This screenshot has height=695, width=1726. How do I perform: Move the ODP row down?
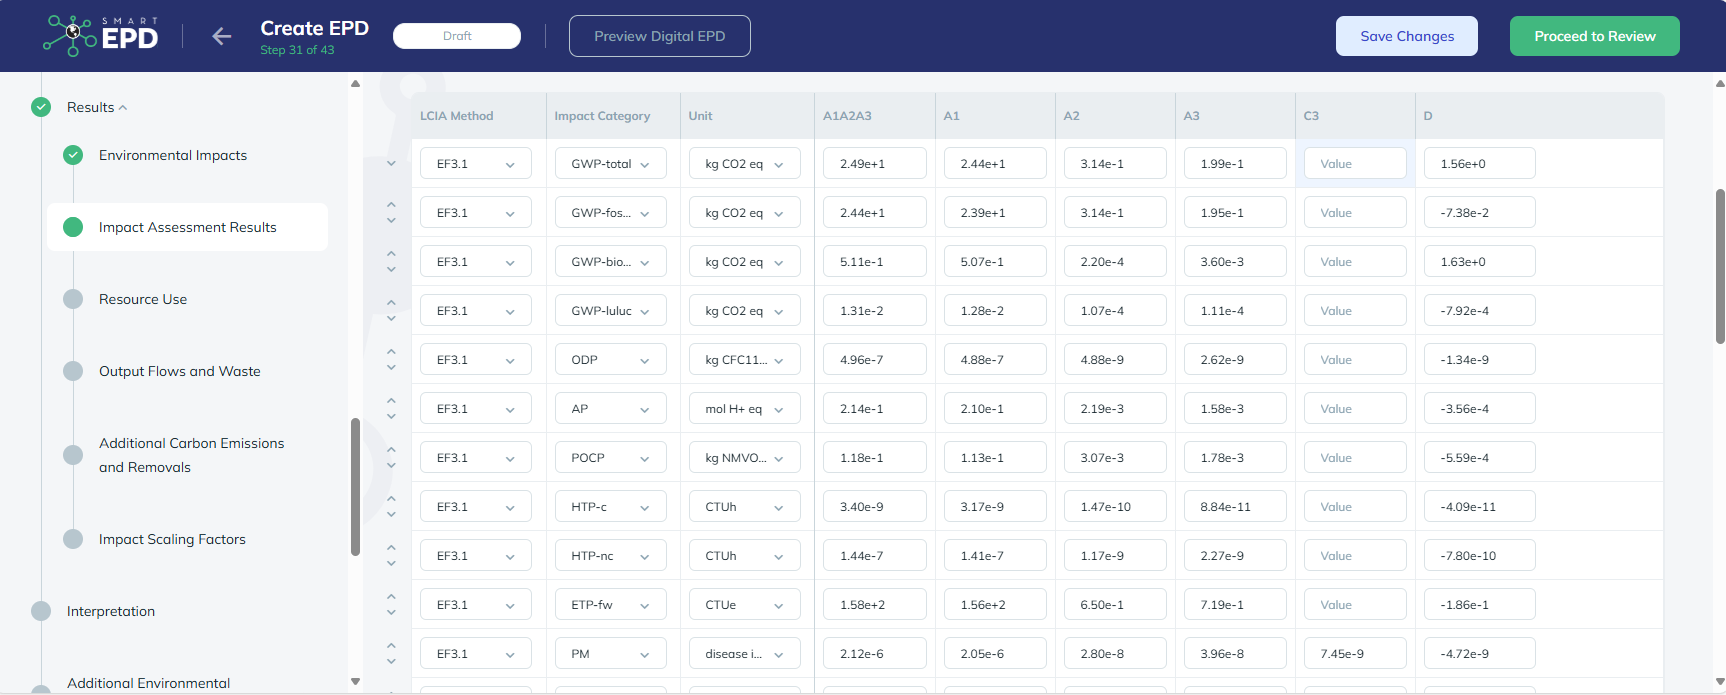[391, 368]
